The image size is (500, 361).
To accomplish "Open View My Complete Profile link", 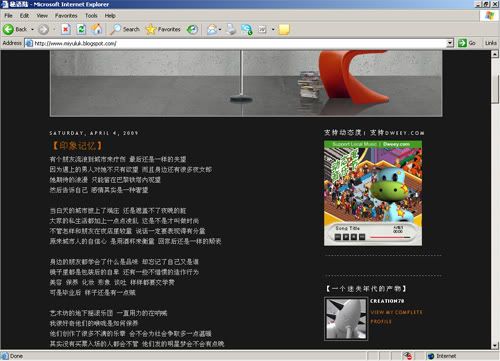I will tap(396, 317).
